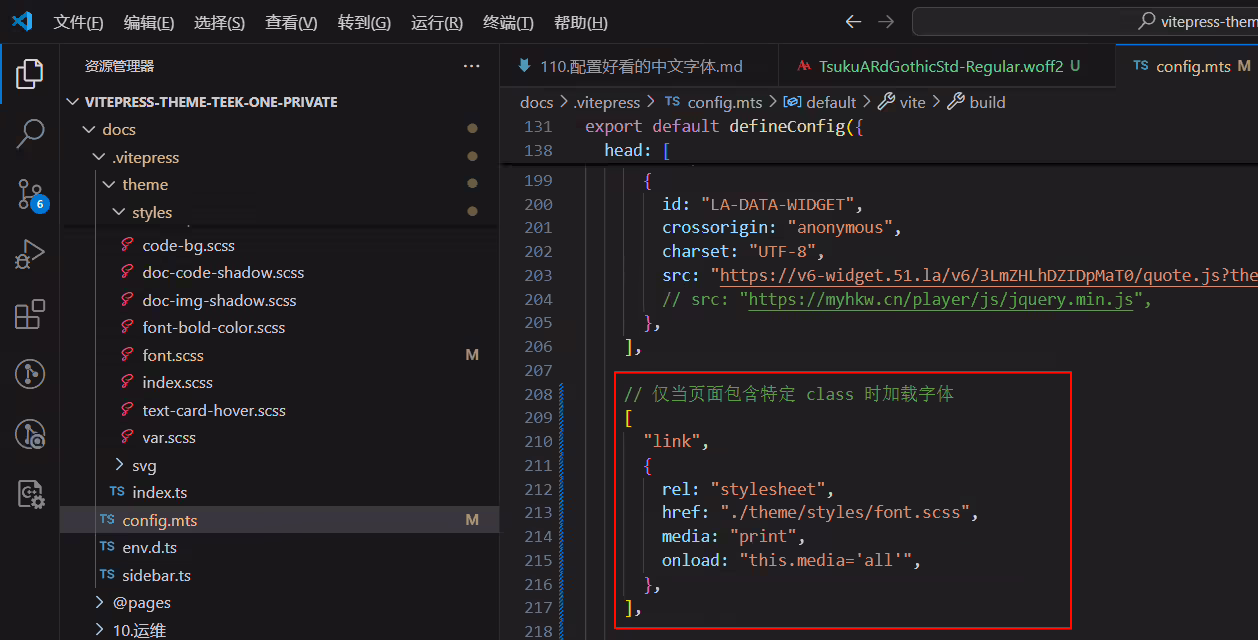Screen dimensions: 1258x640
Task: Click the Go Forward arrow
Action: (x=886, y=22)
